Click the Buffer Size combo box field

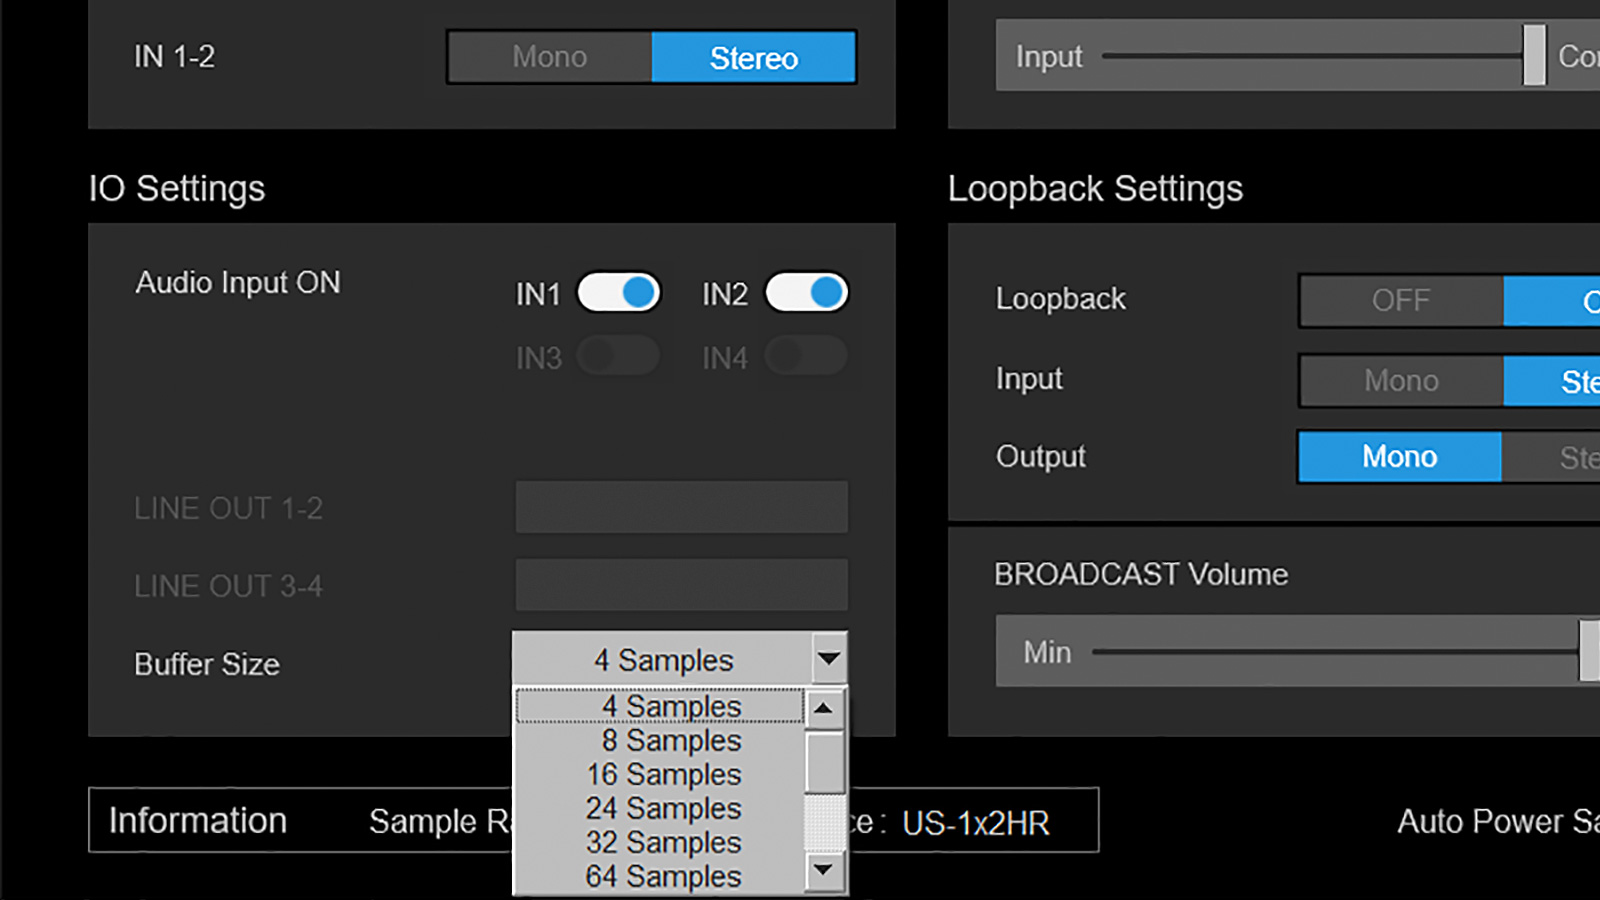point(663,659)
